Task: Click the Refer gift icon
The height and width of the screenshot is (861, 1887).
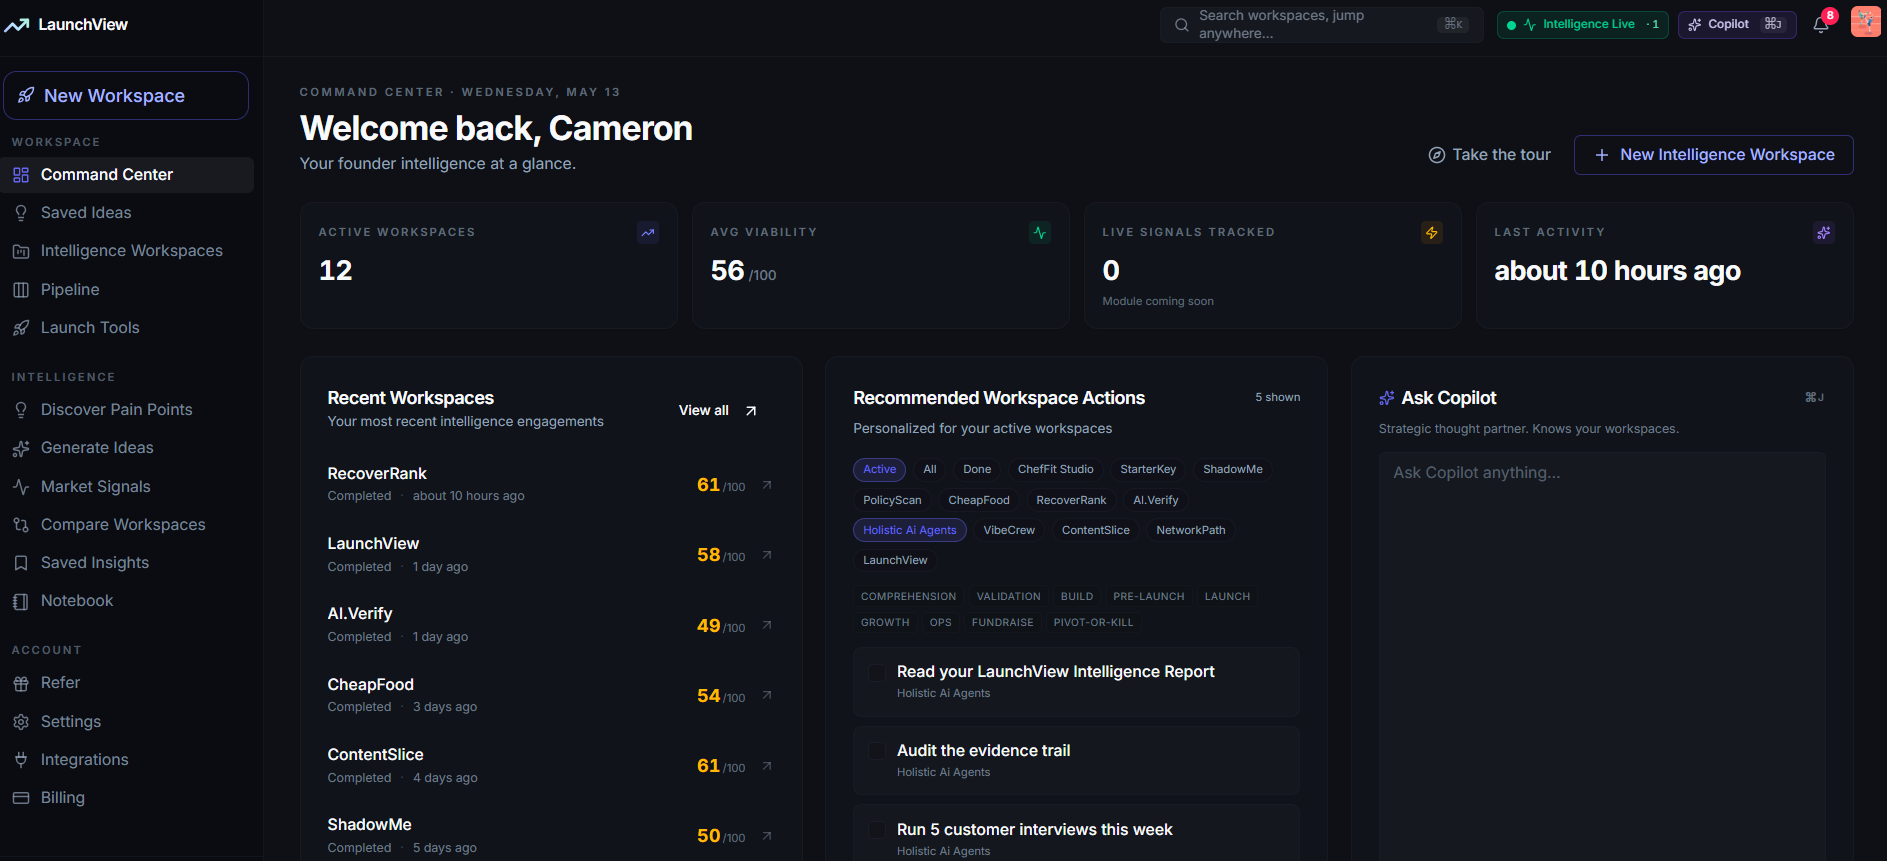Action: pos(21,683)
